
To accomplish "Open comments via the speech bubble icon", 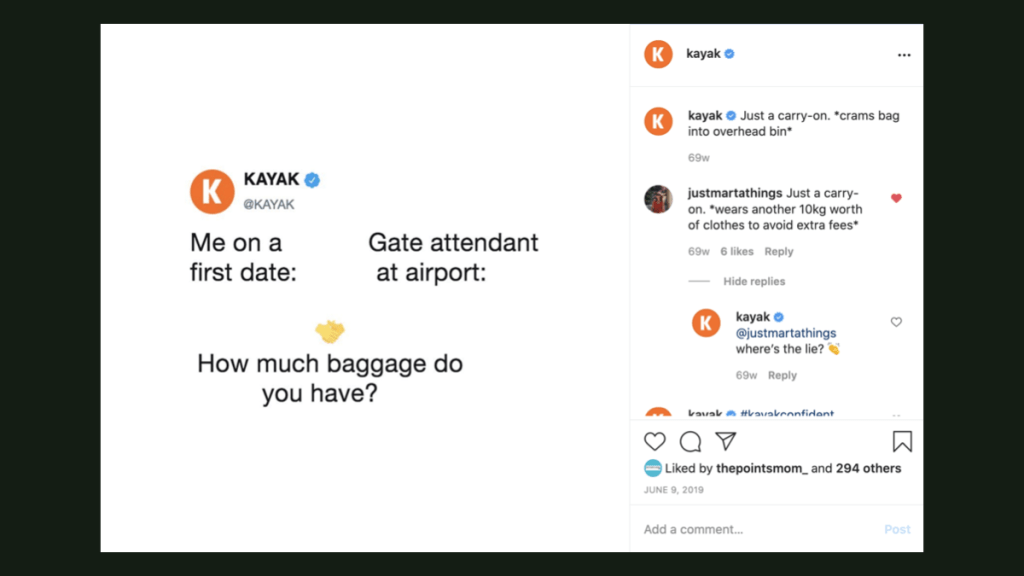I will click(x=690, y=441).
